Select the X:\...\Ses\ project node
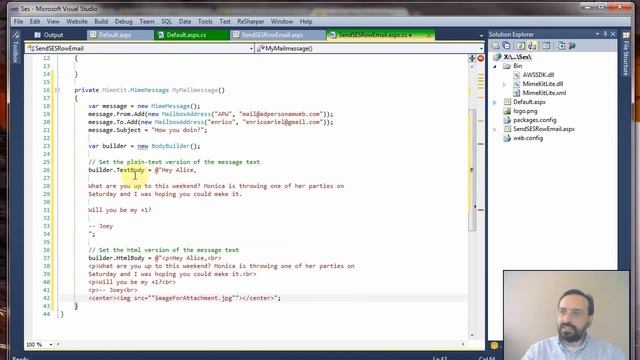640x360 pixels. [517, 57]
